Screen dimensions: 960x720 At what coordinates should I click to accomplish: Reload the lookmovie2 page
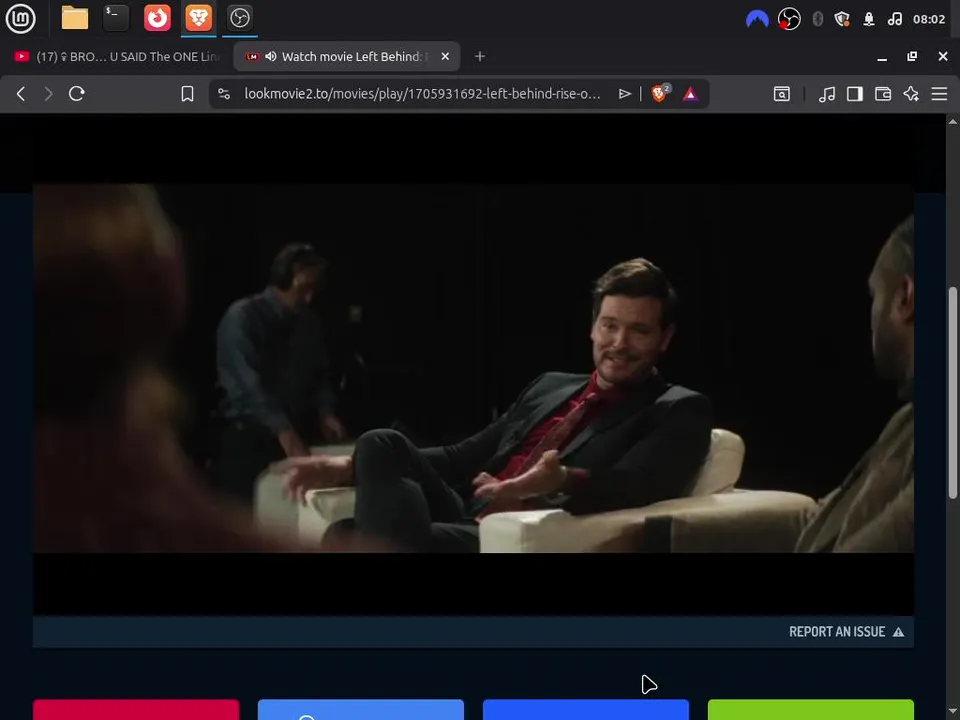point(77,94)
